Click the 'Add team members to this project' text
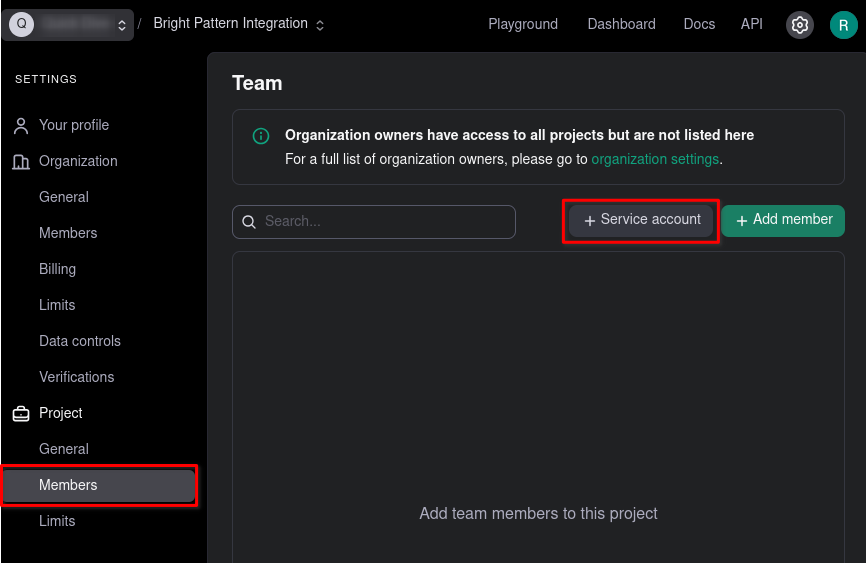866x563 pixels. point(538,514)
